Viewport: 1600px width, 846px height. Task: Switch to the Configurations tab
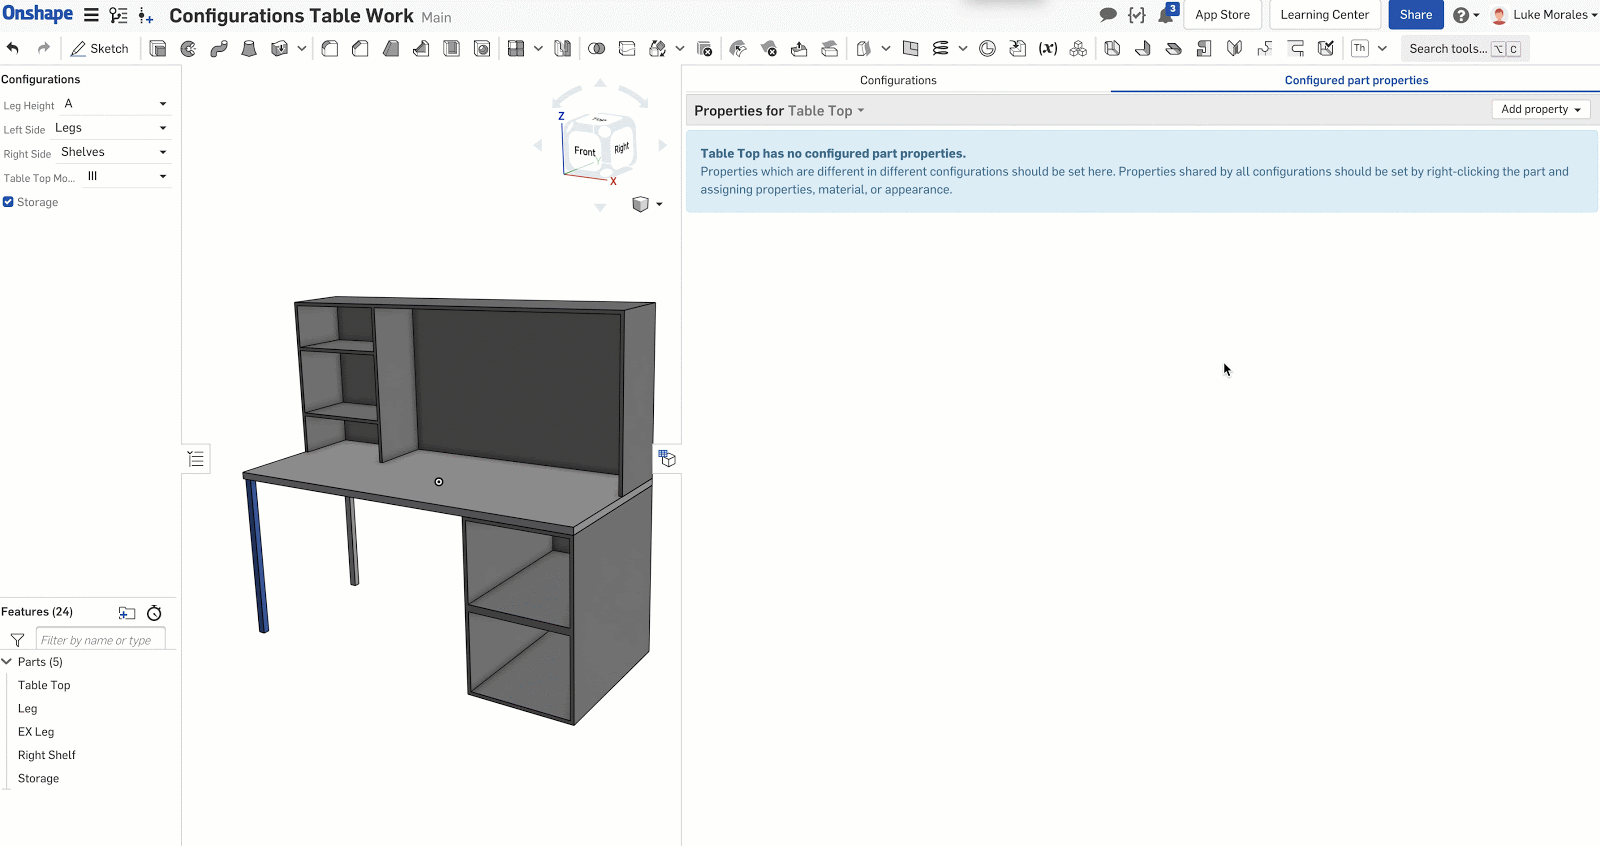tap(898, 80)
